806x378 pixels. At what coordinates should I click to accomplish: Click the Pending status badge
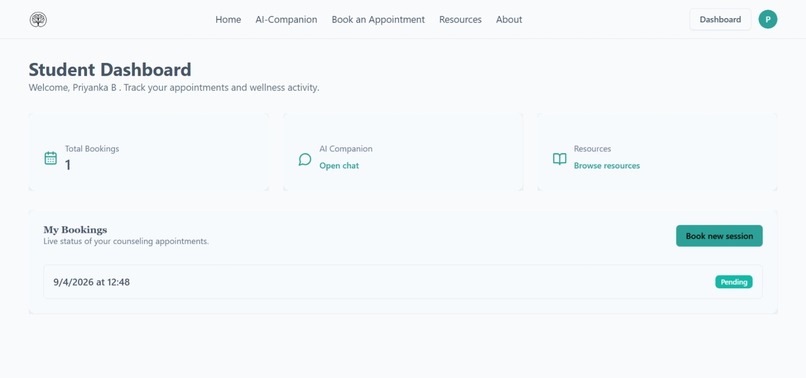tap(734, 282)
